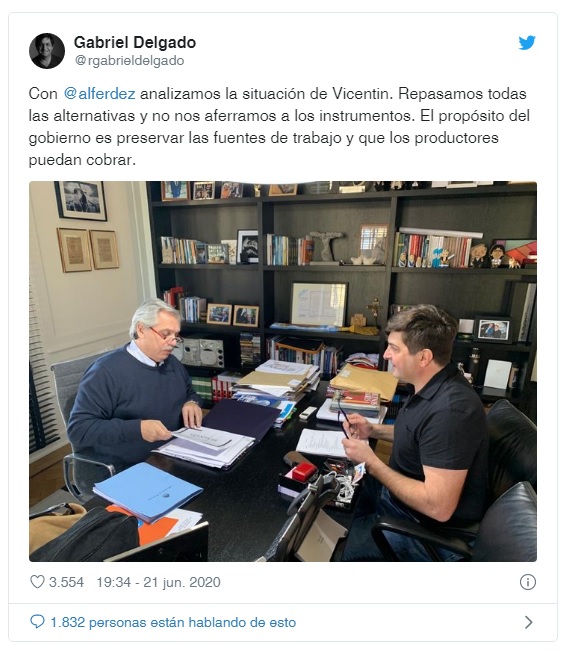Open Gabriel Delgado's profile avatar

point(47,51)
